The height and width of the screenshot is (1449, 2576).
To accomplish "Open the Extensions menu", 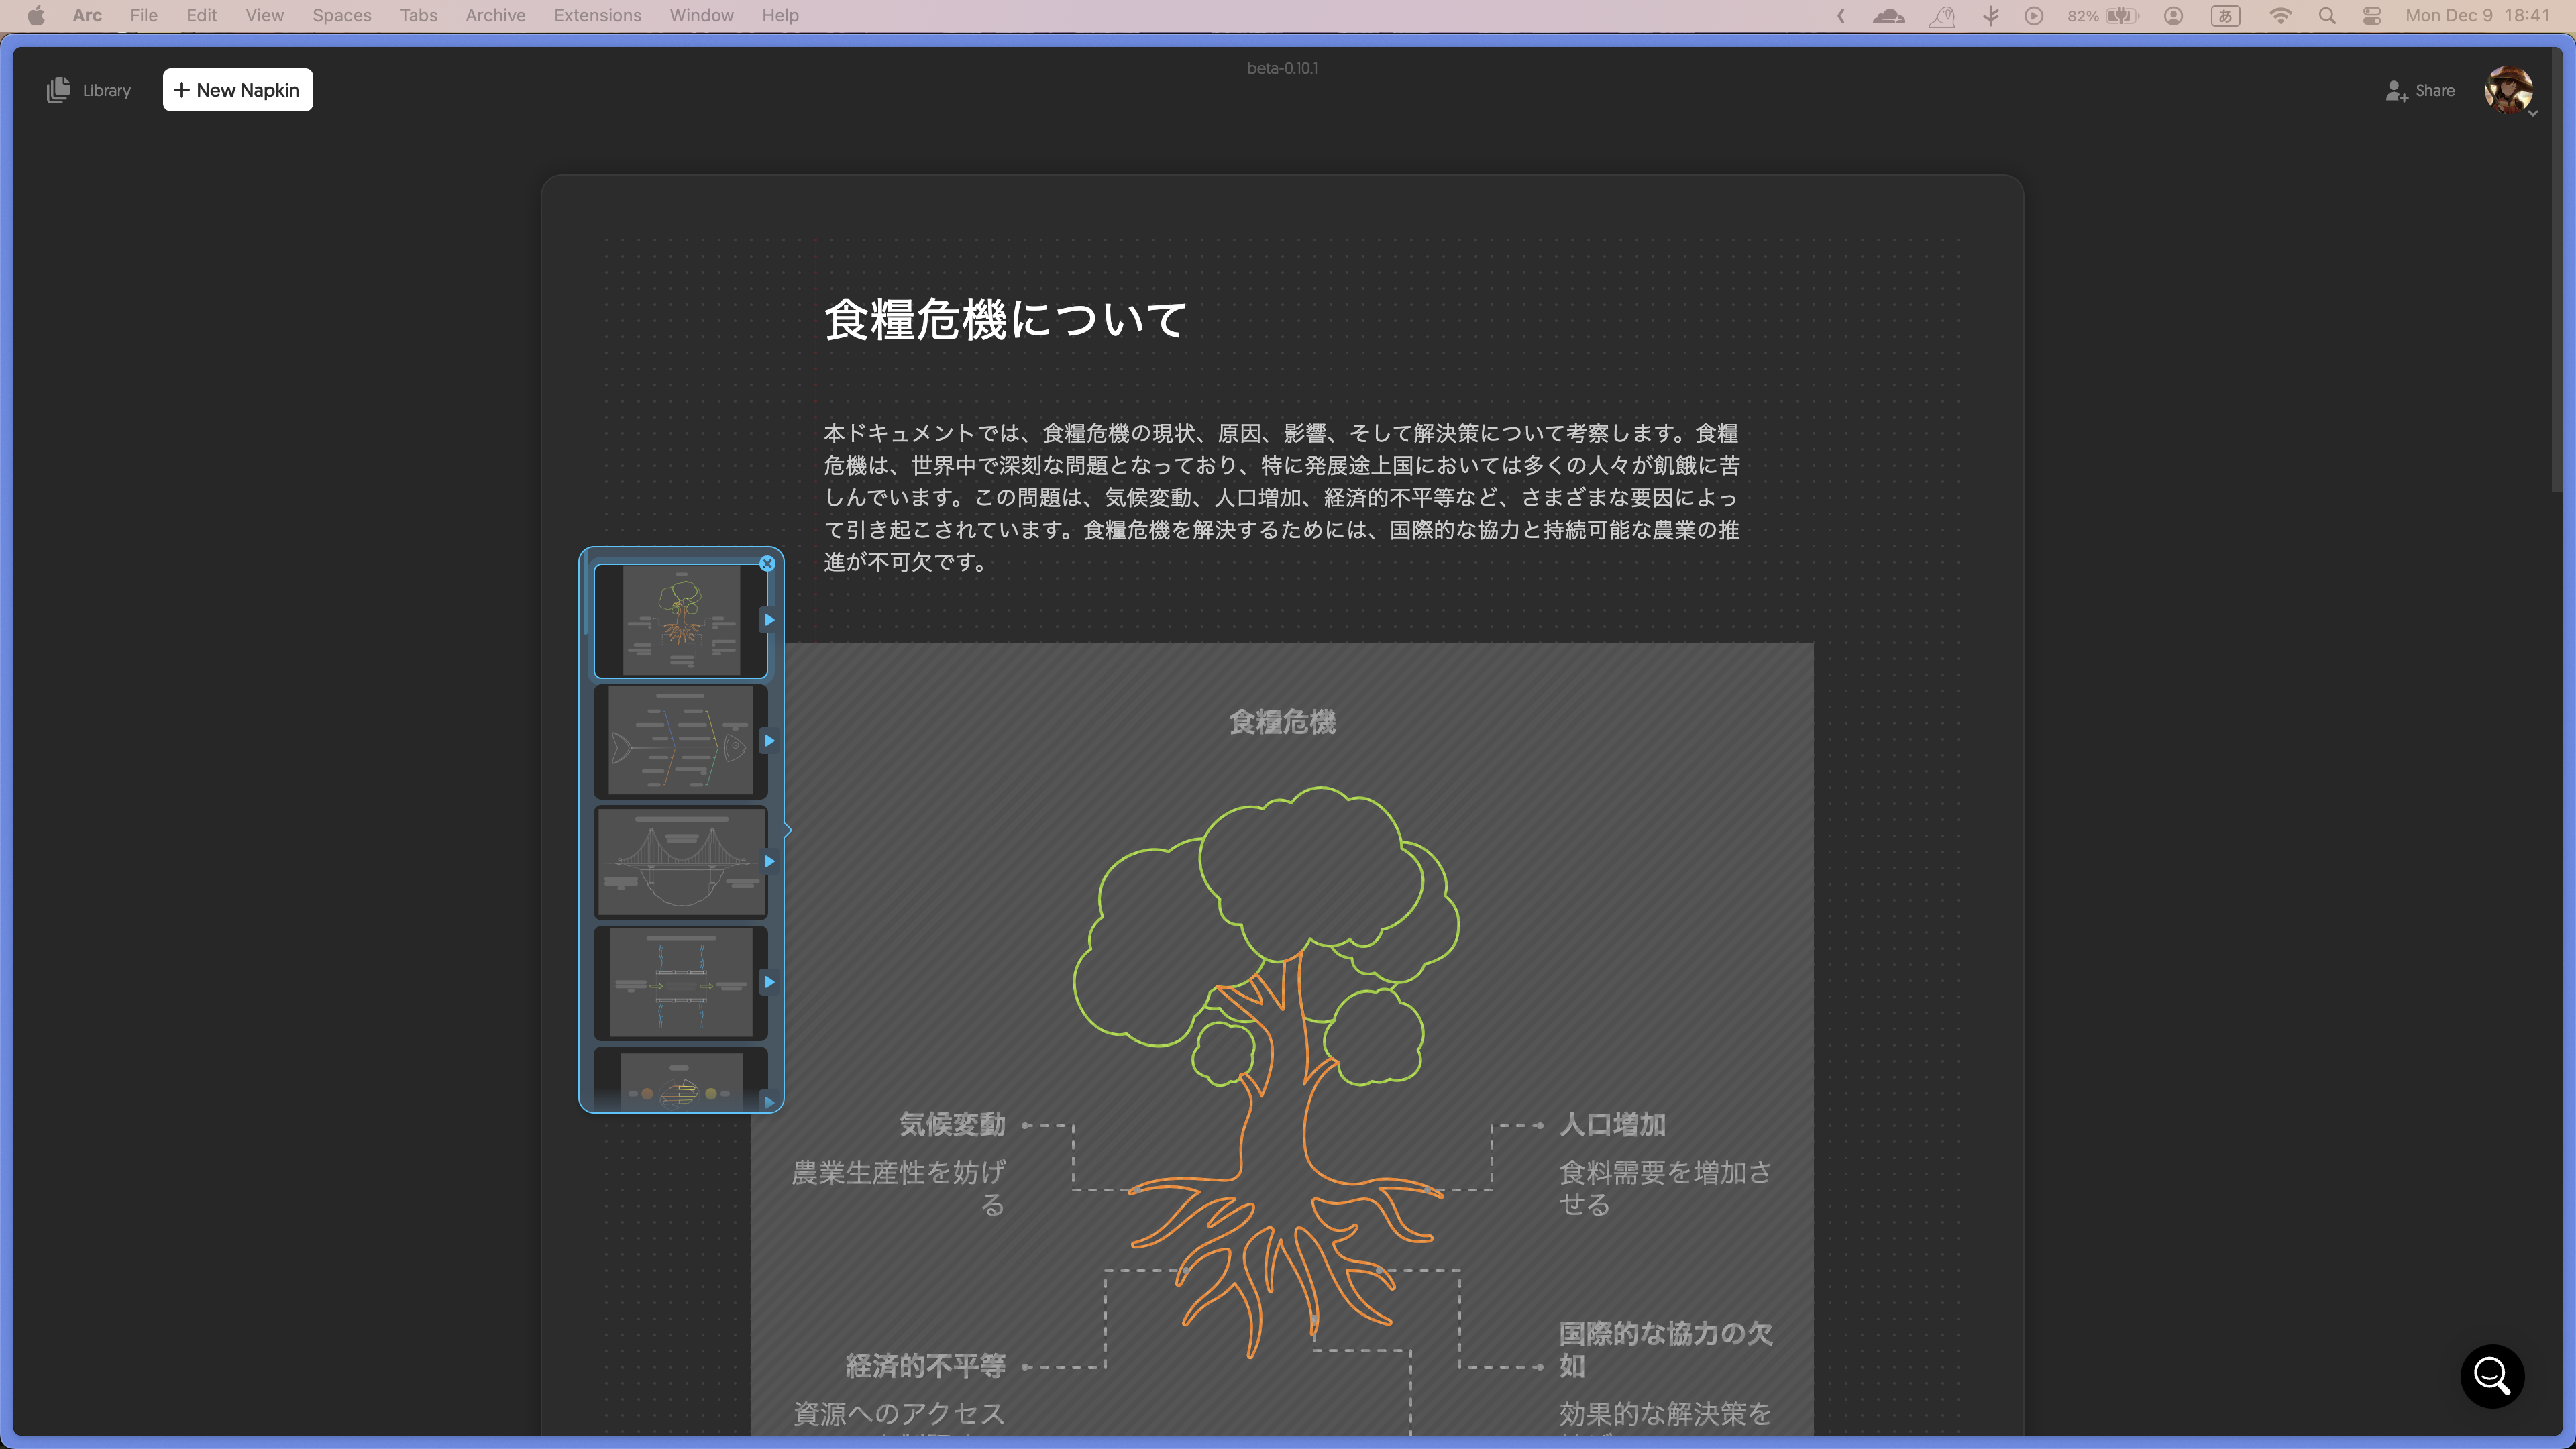I will point(597,15).
